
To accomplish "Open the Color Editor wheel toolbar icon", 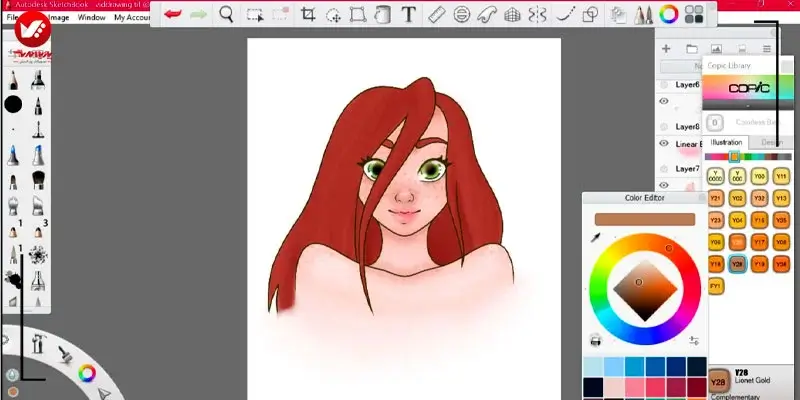I will [x=668, y=14].
